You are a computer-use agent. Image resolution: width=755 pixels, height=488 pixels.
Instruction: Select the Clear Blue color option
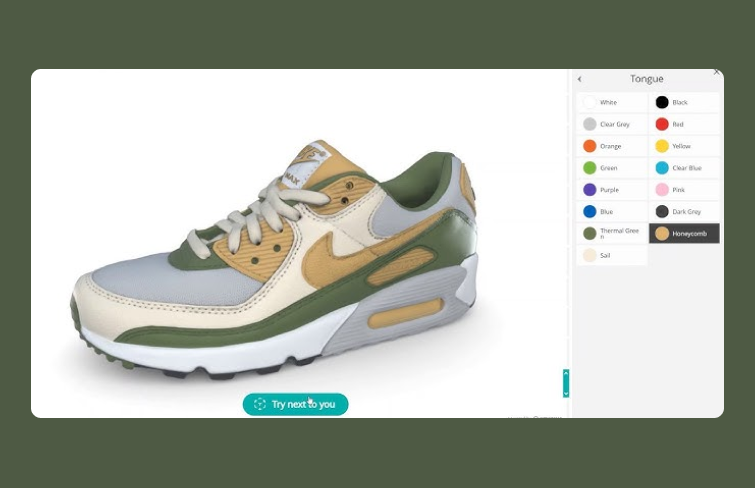click(x=684, y=168)
